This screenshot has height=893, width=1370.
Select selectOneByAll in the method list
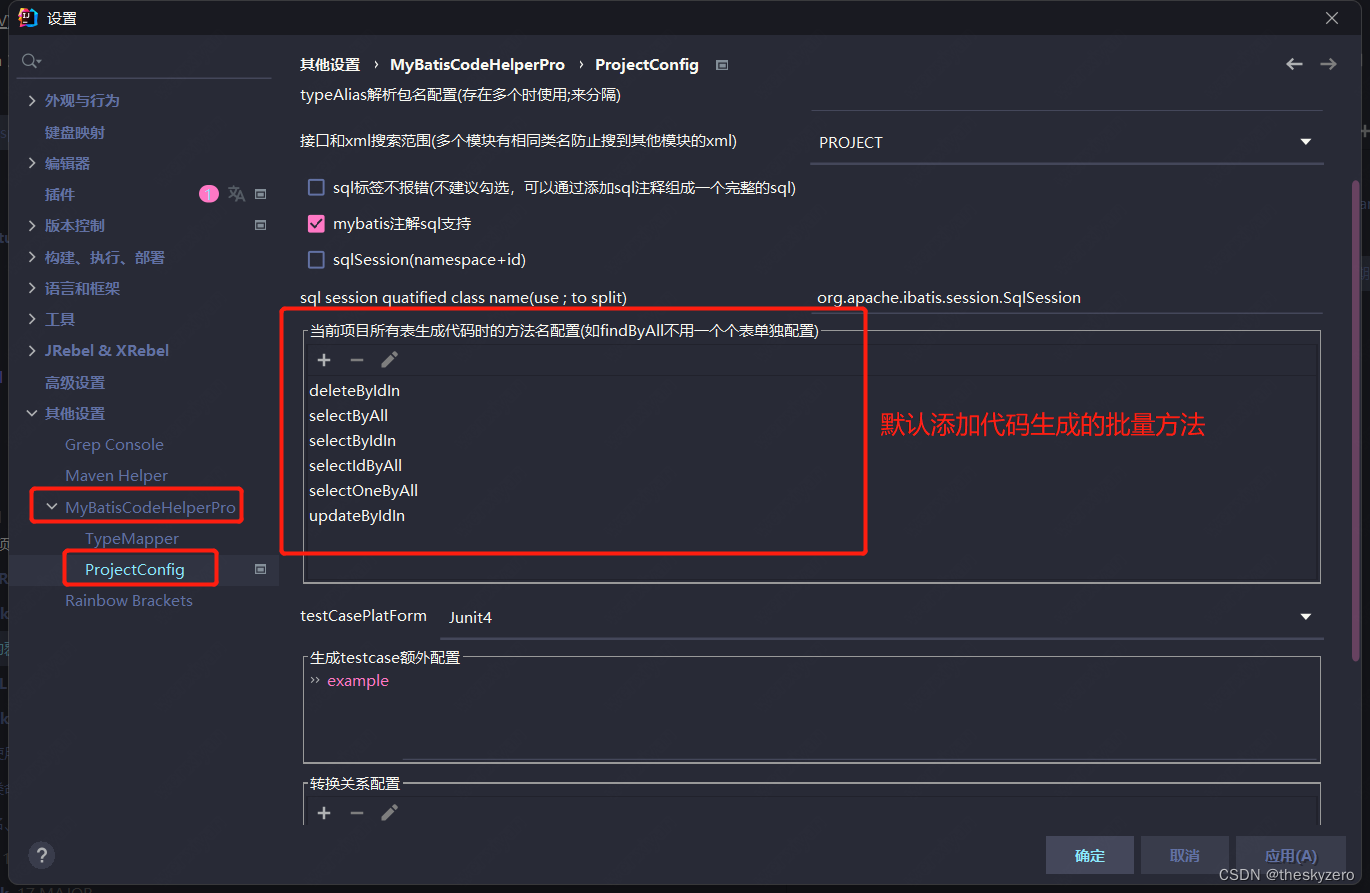pos(363,490)
